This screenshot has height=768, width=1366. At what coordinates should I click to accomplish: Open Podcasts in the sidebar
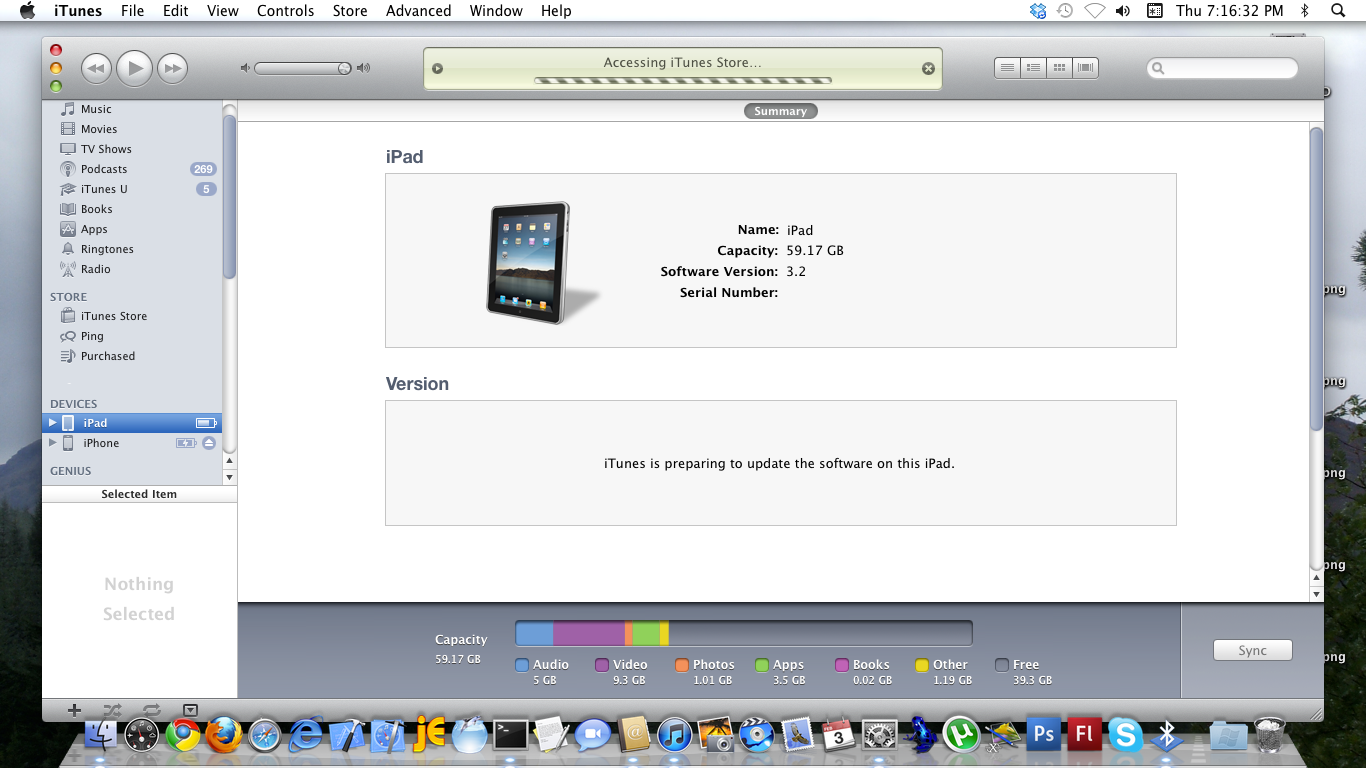[x=104, y=169]
